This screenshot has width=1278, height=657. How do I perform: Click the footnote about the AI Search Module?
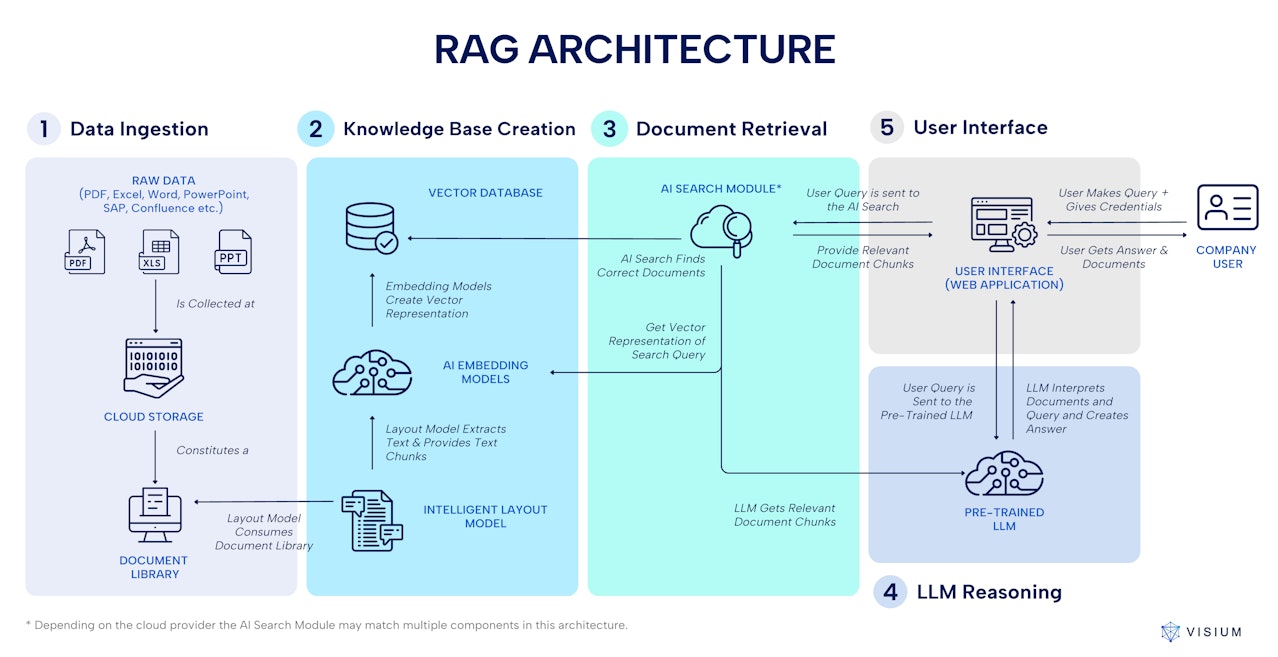326,625
